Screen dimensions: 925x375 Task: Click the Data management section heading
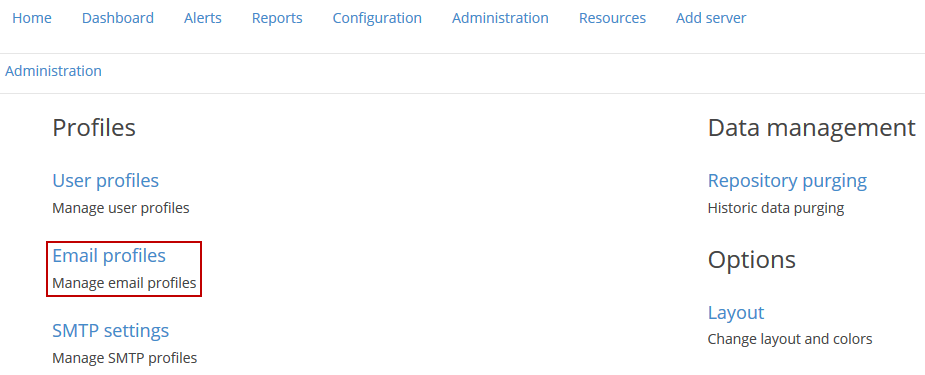coord(812,128)
